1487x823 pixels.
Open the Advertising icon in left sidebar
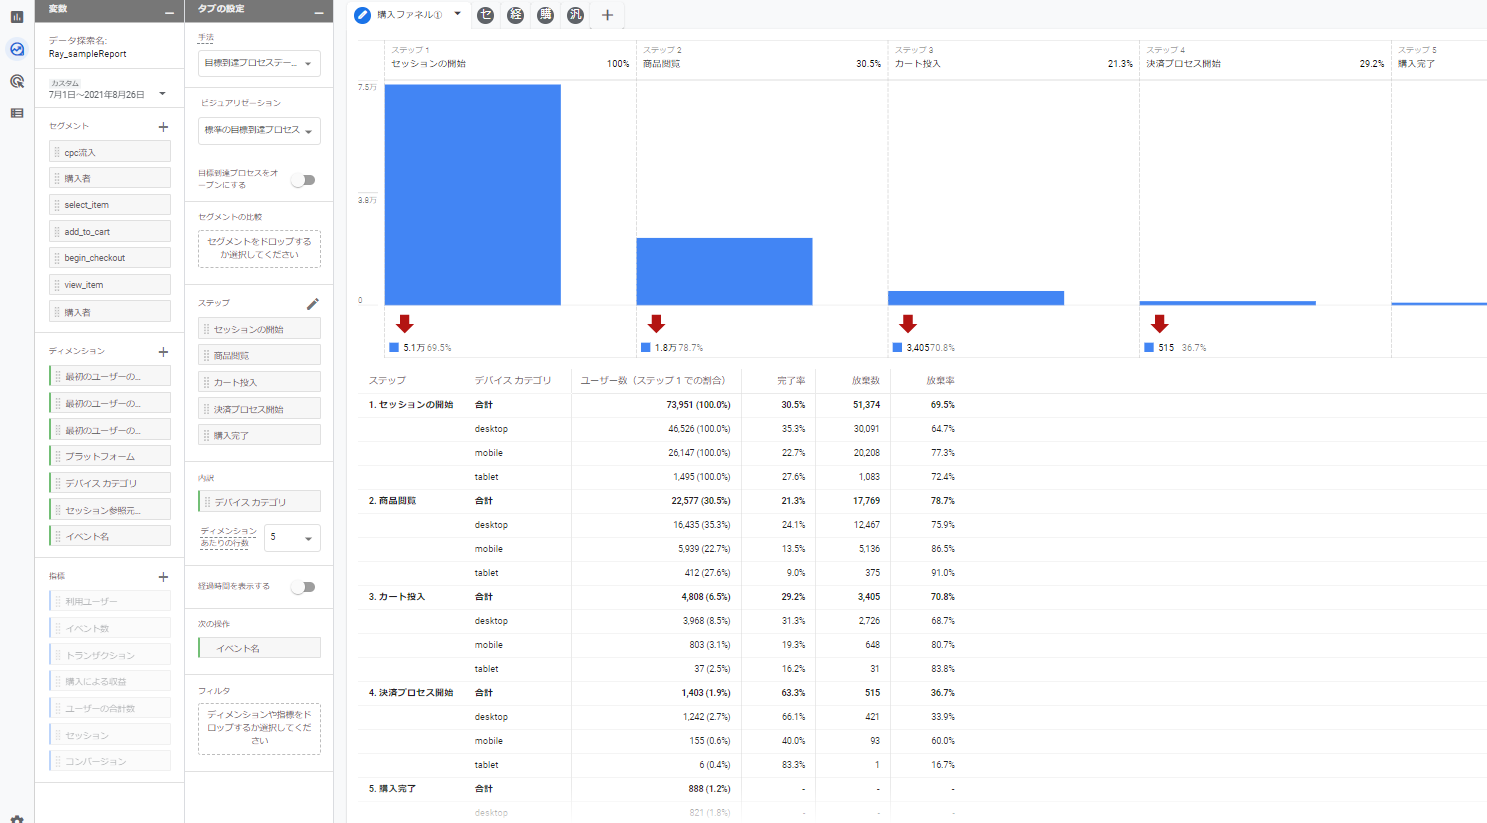17,81
